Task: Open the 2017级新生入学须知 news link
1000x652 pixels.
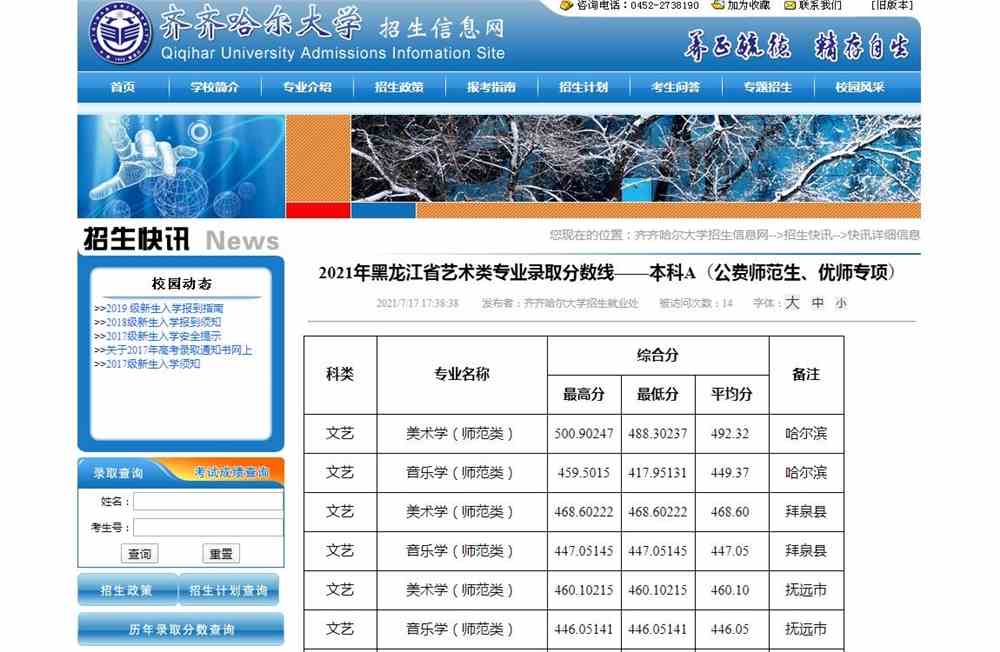Action: pyautogui.click(x=153, y=364)
